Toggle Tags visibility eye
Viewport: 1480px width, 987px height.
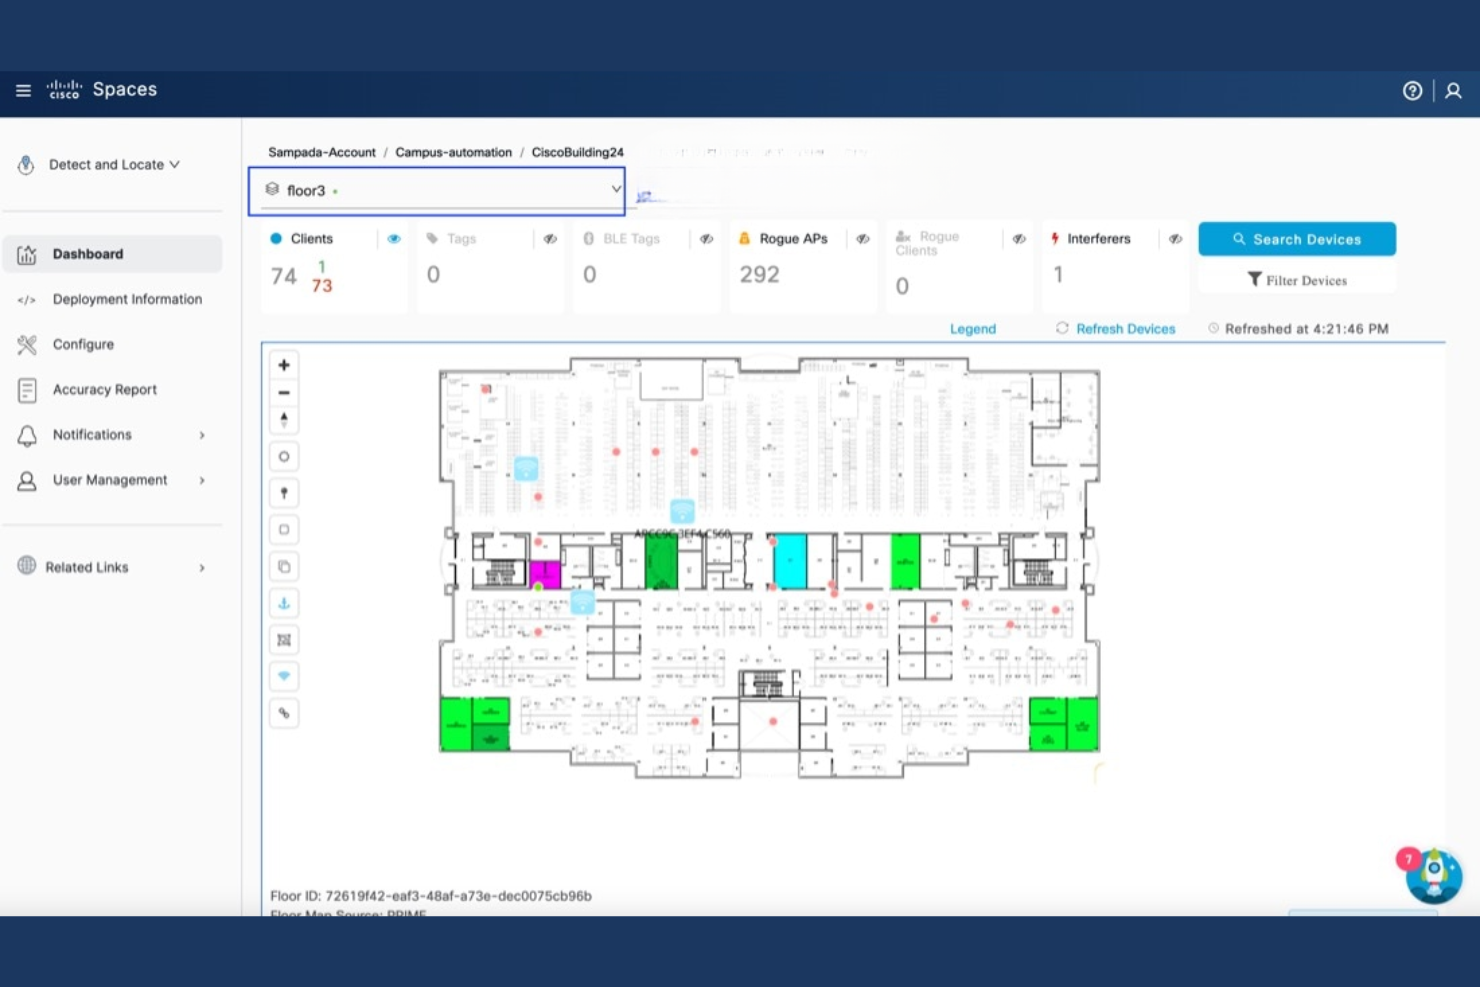550,239
